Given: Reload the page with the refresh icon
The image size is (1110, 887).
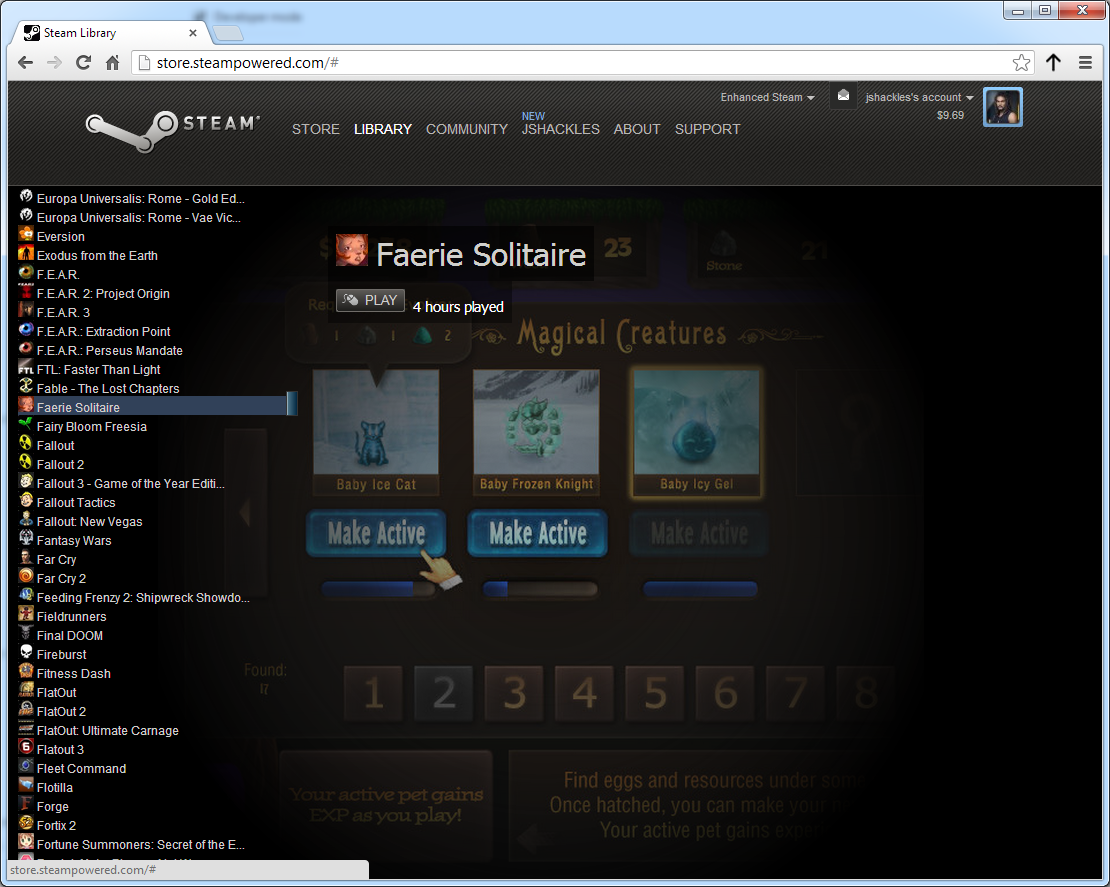Looking at the screenshot, I should [84, 62].
